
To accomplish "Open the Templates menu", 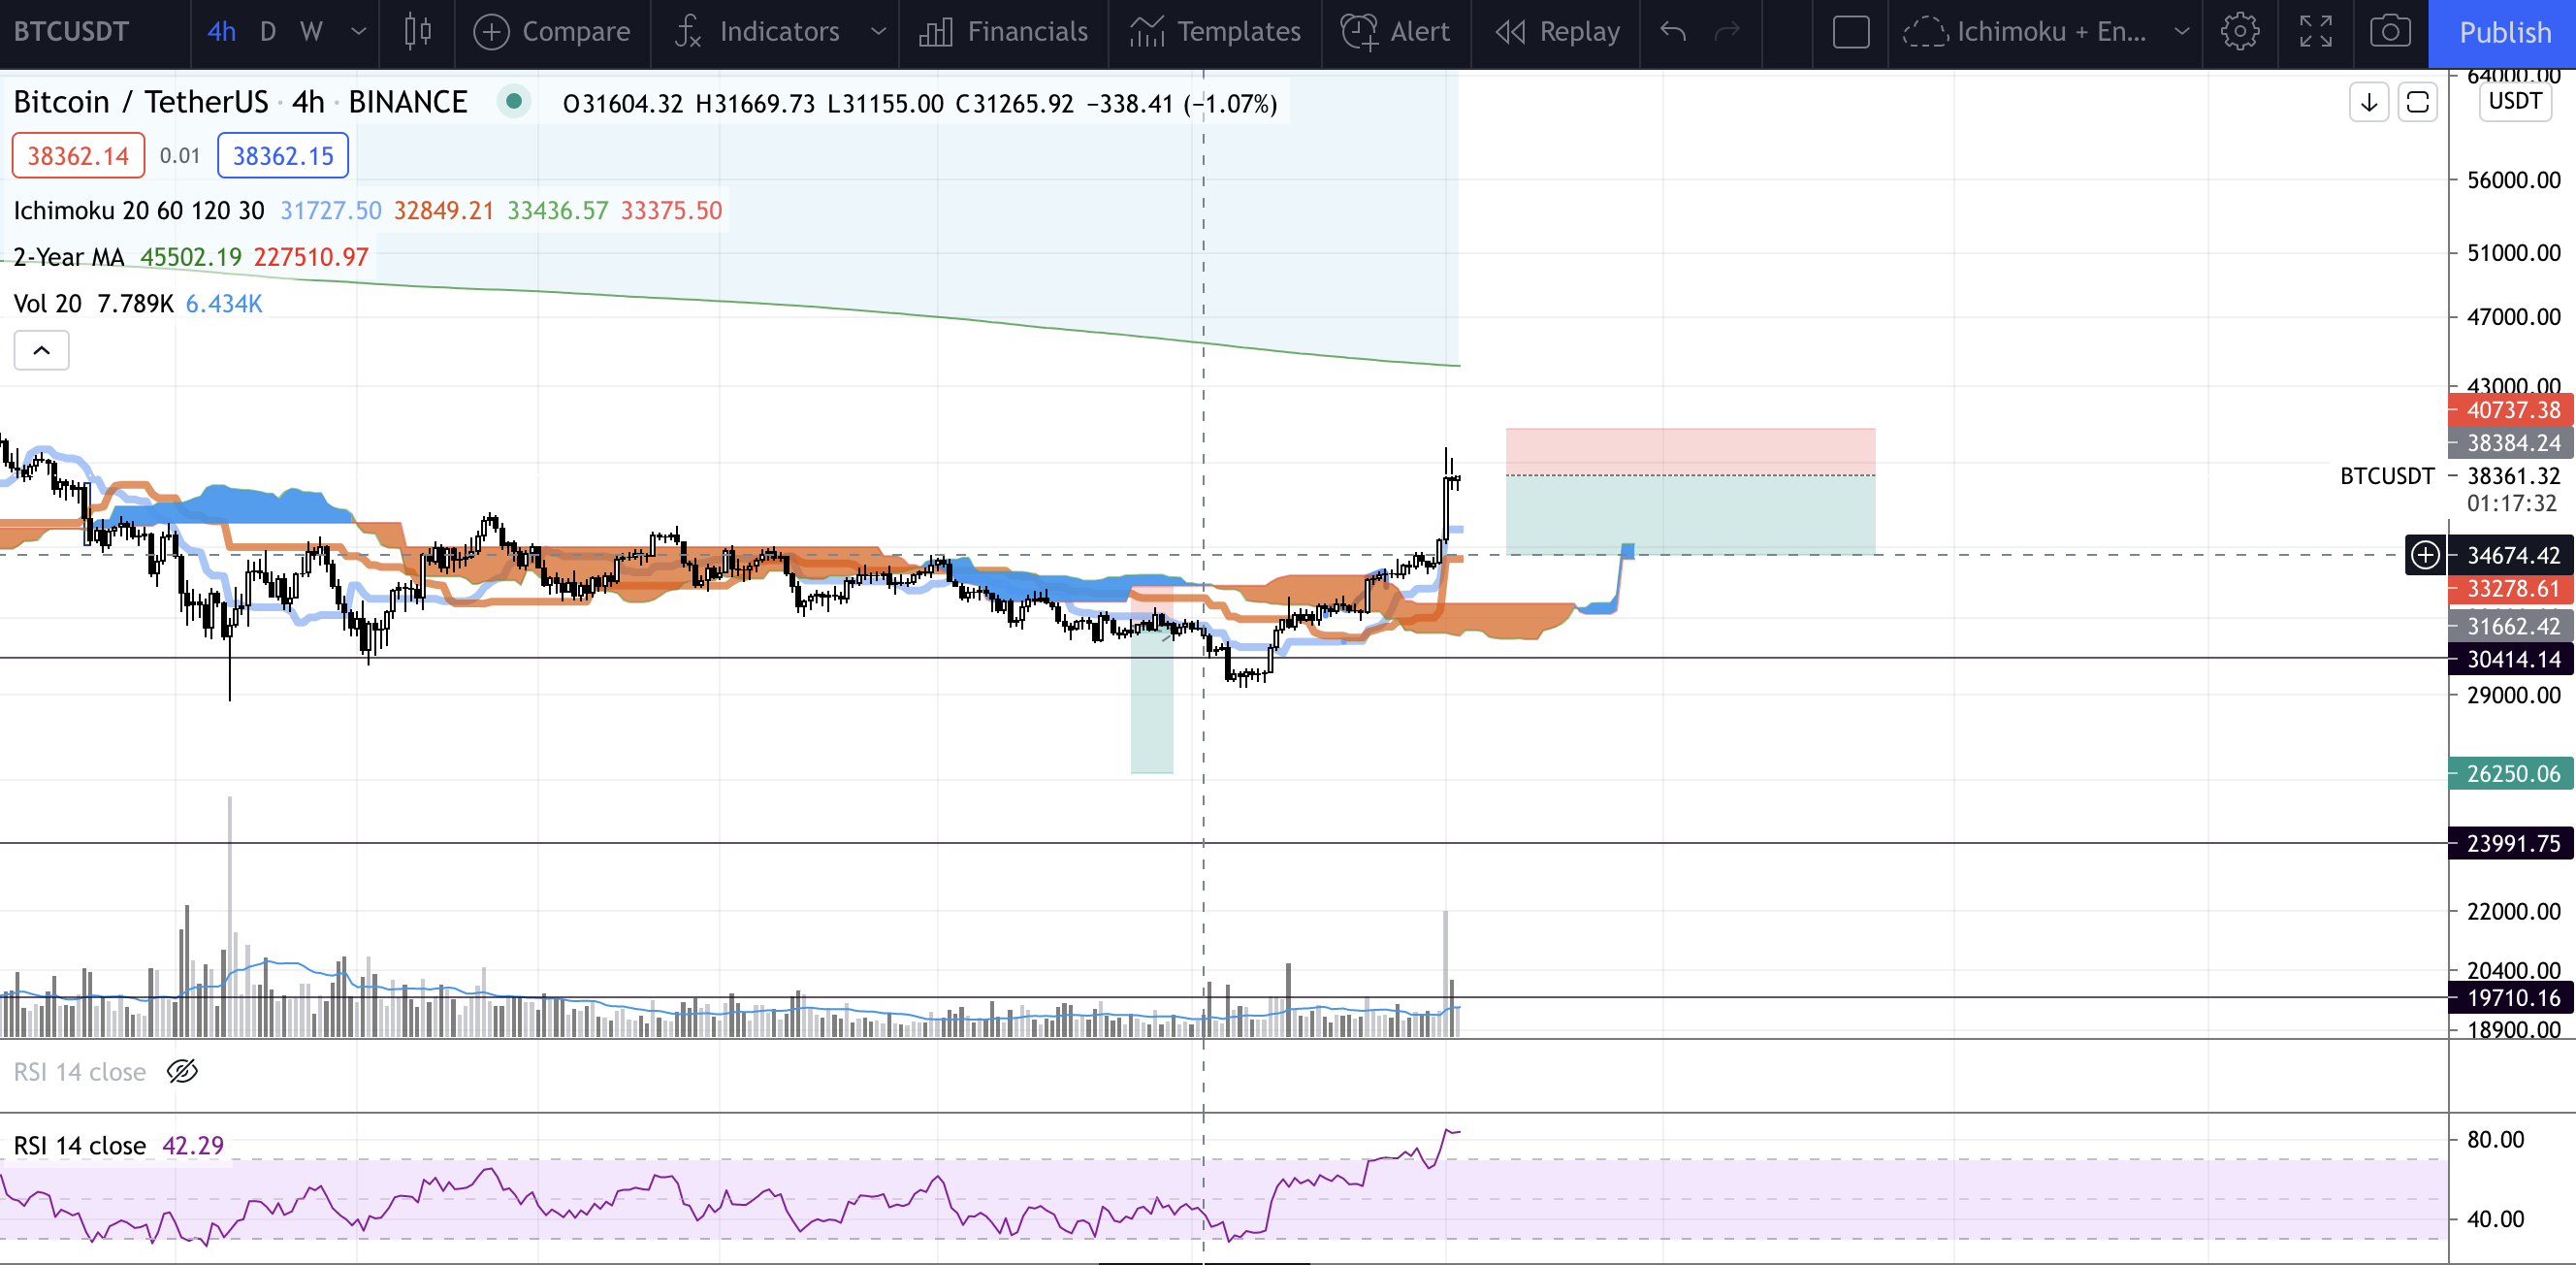I will click(1215, 32).
